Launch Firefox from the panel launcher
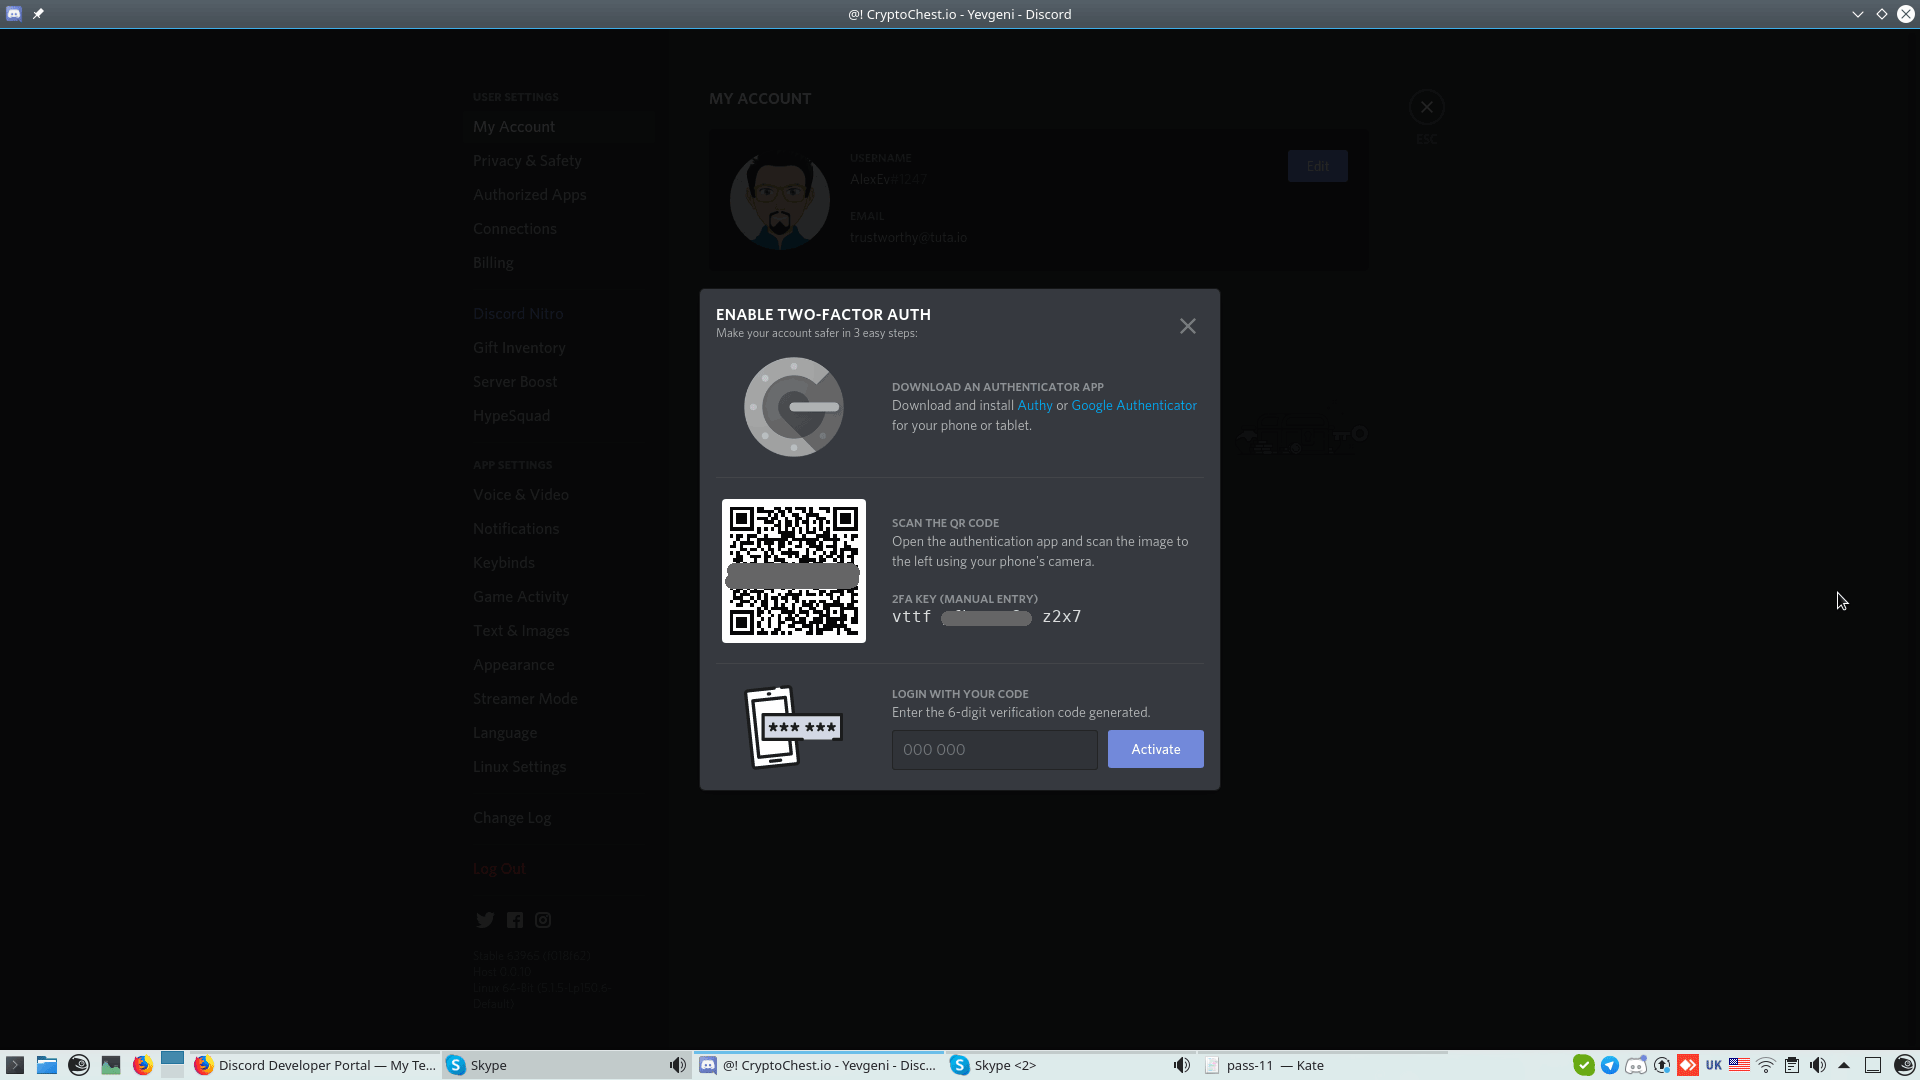 click(142, 1065)
